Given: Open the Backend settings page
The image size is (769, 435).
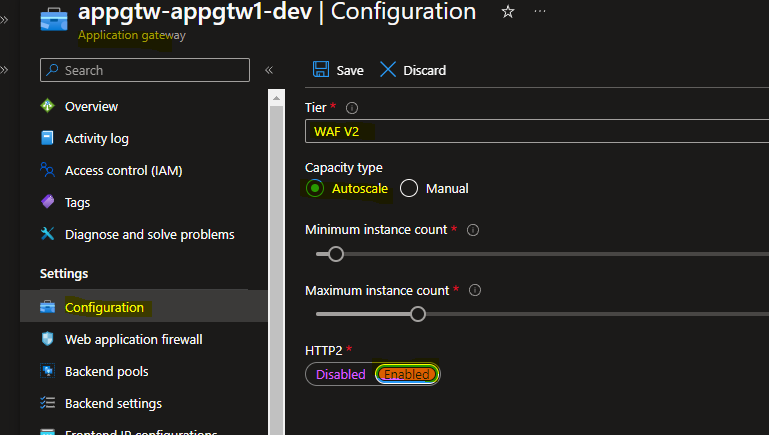Looking at the screenshot, I should [113, 403].
